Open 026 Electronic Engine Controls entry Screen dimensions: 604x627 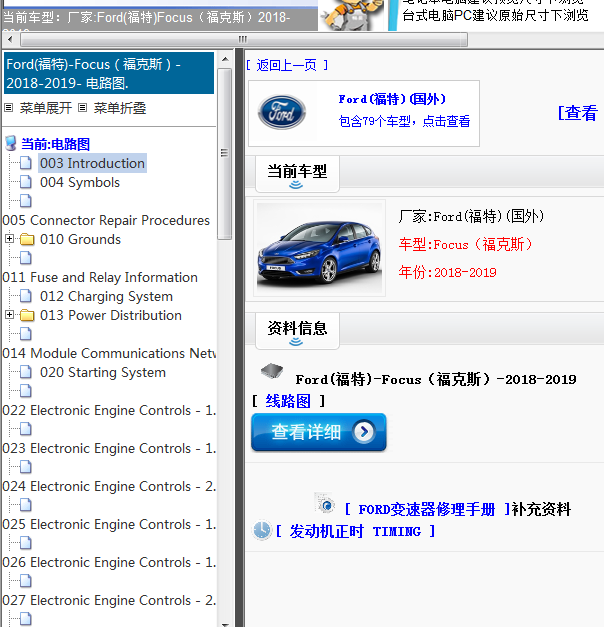pos(109,562)
